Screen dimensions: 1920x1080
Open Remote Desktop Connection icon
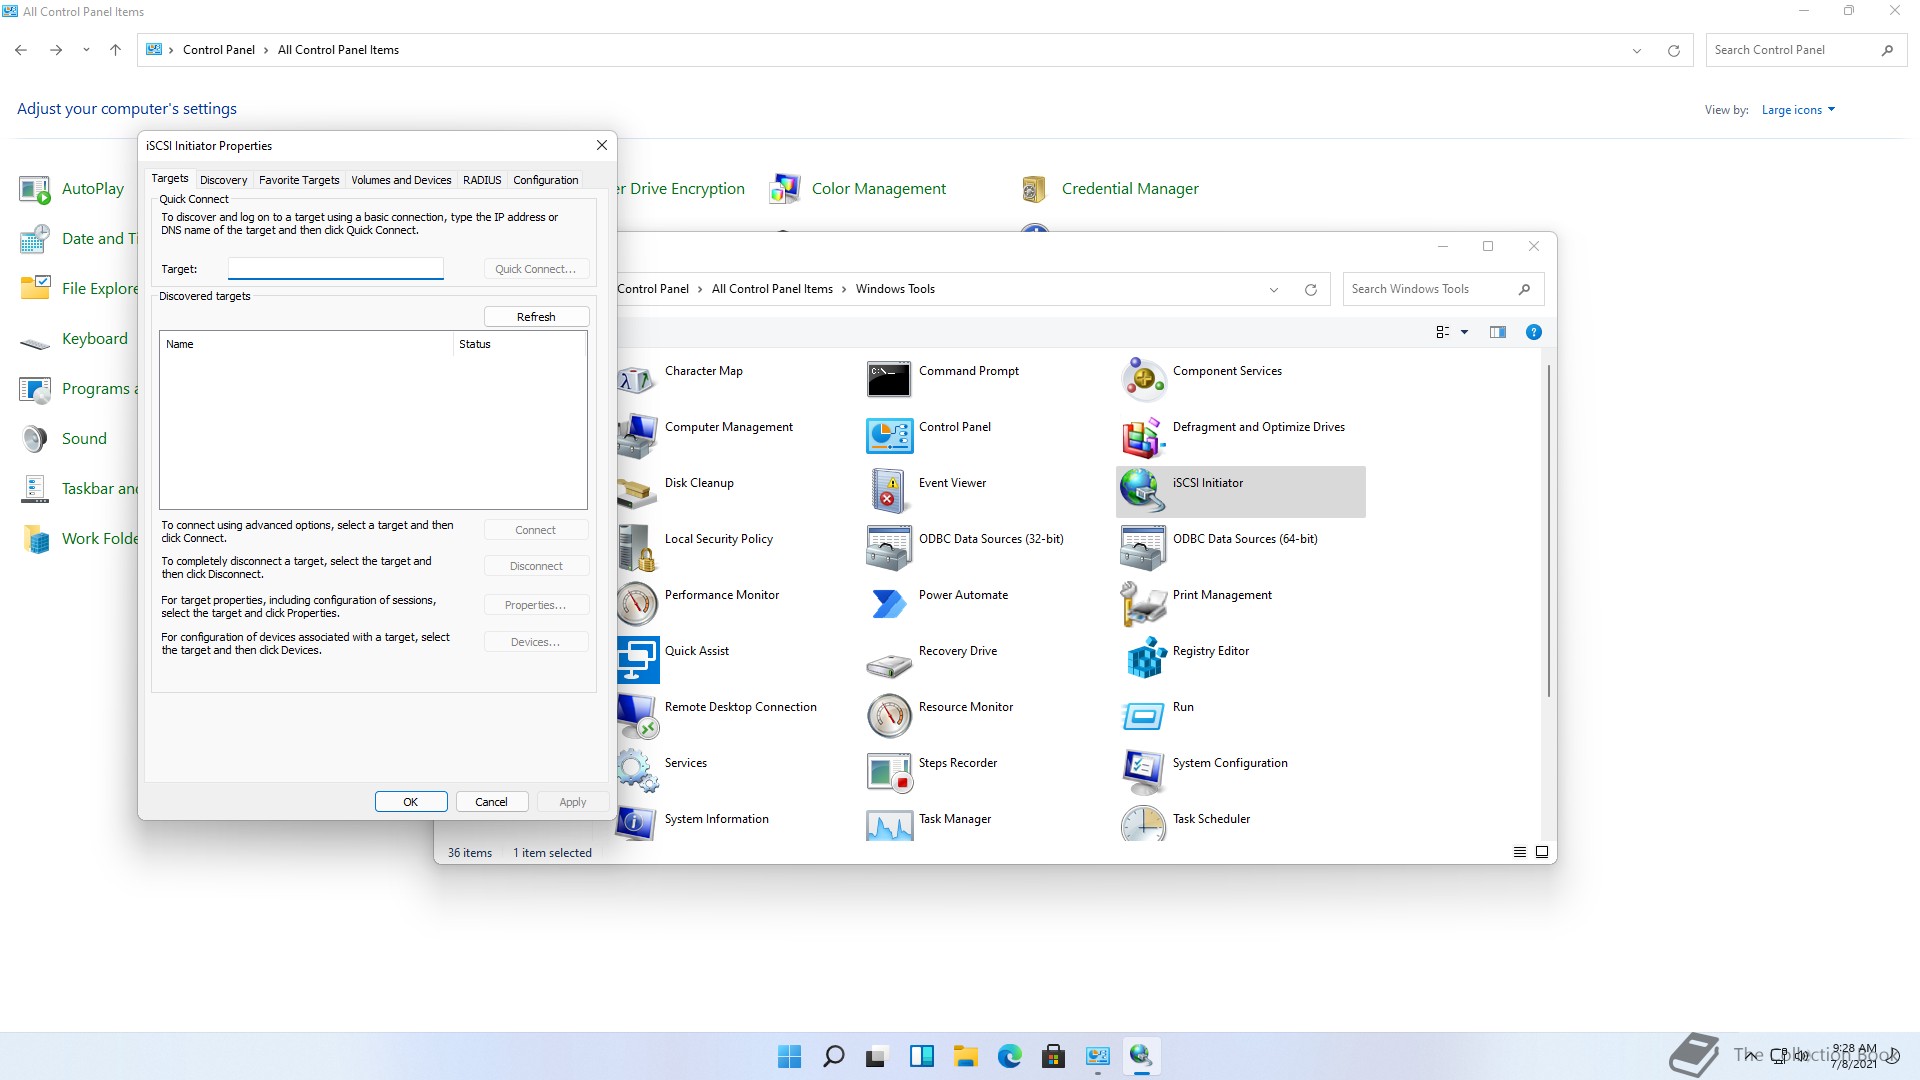(x=637, y=716)
